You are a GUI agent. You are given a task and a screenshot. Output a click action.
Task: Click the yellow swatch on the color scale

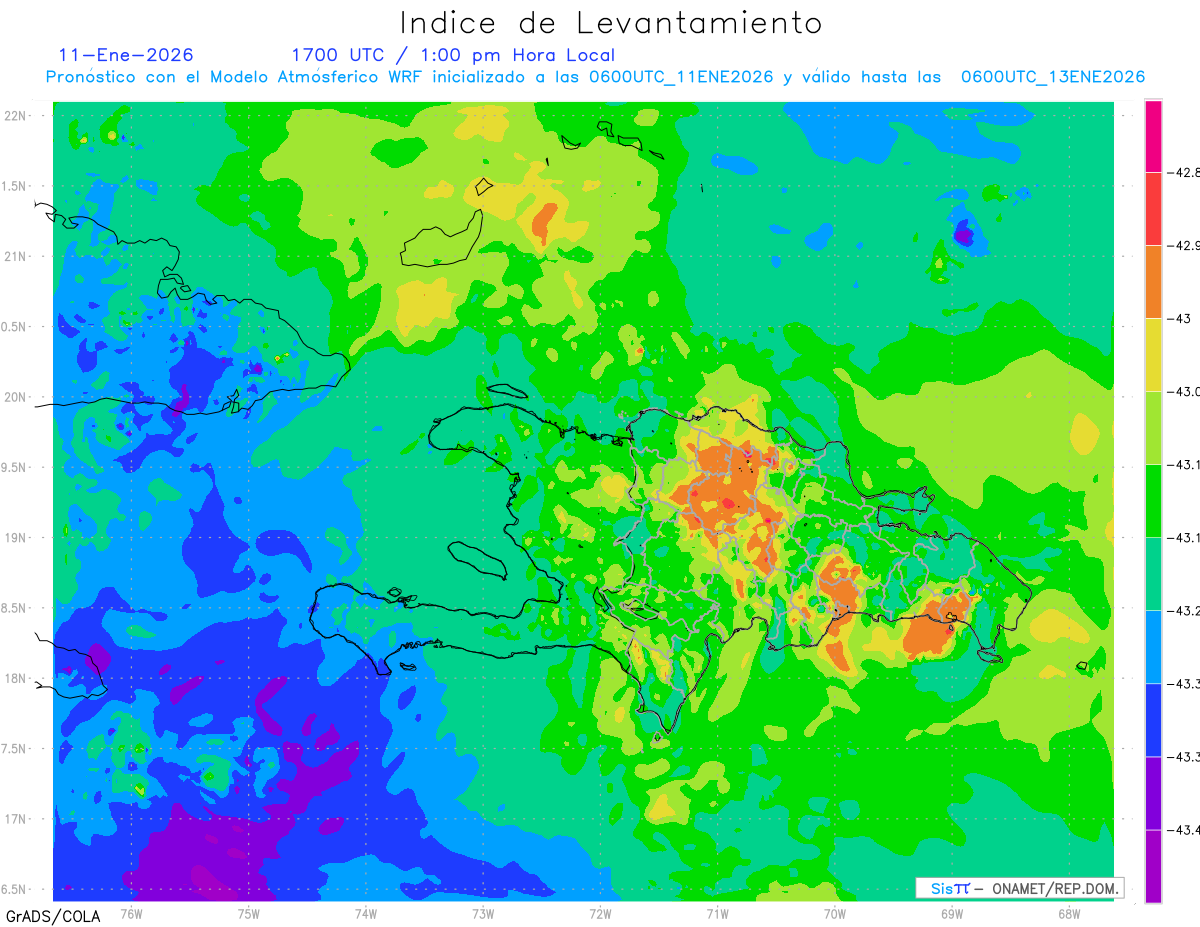click(x=1153, y=355)
